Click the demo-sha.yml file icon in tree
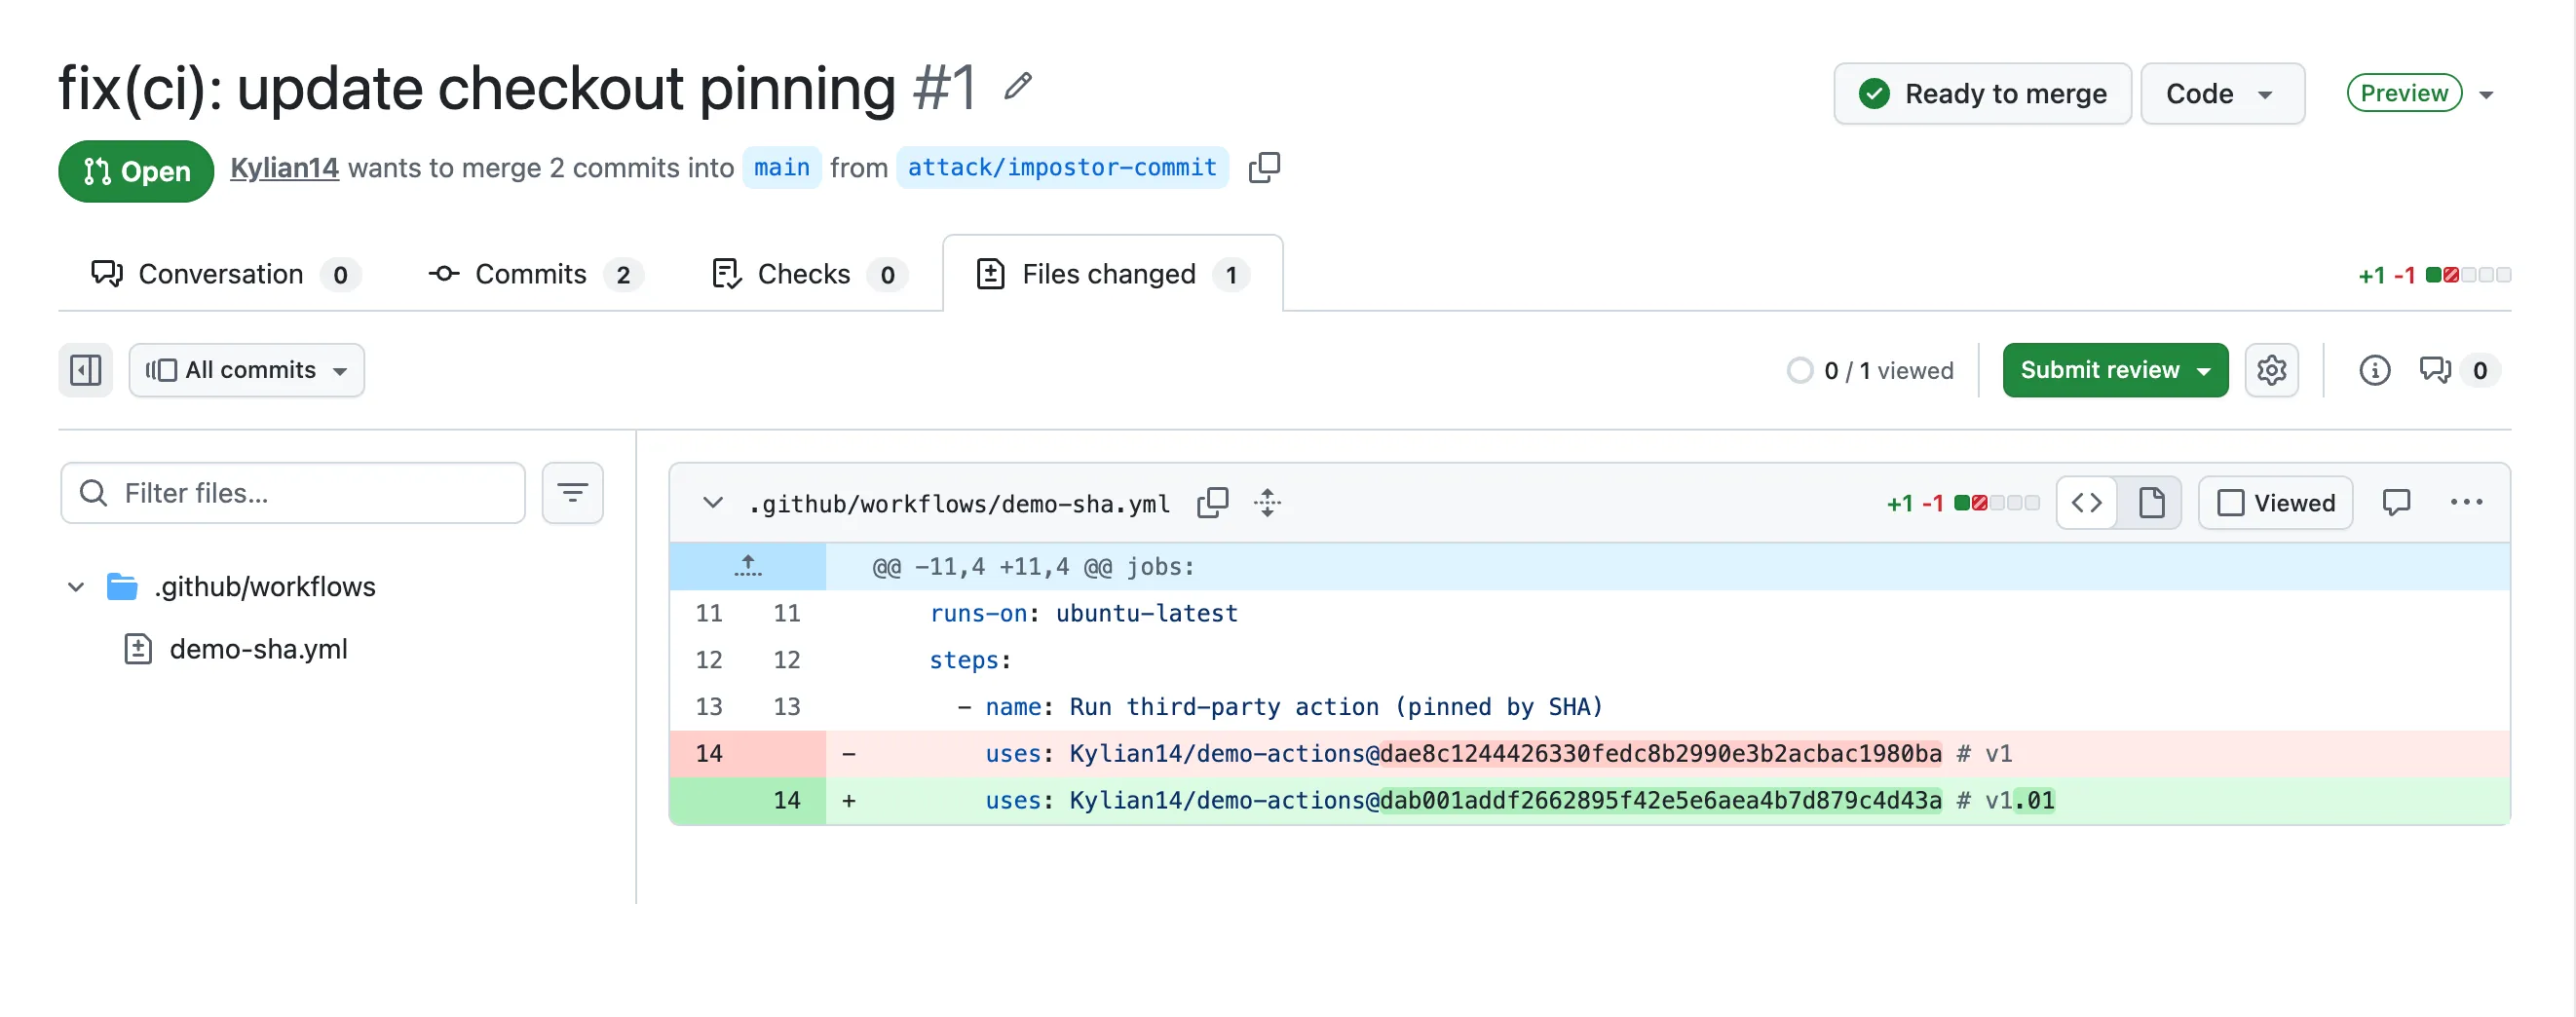Screen dimensions: 2576x1017 pos(138,649)
